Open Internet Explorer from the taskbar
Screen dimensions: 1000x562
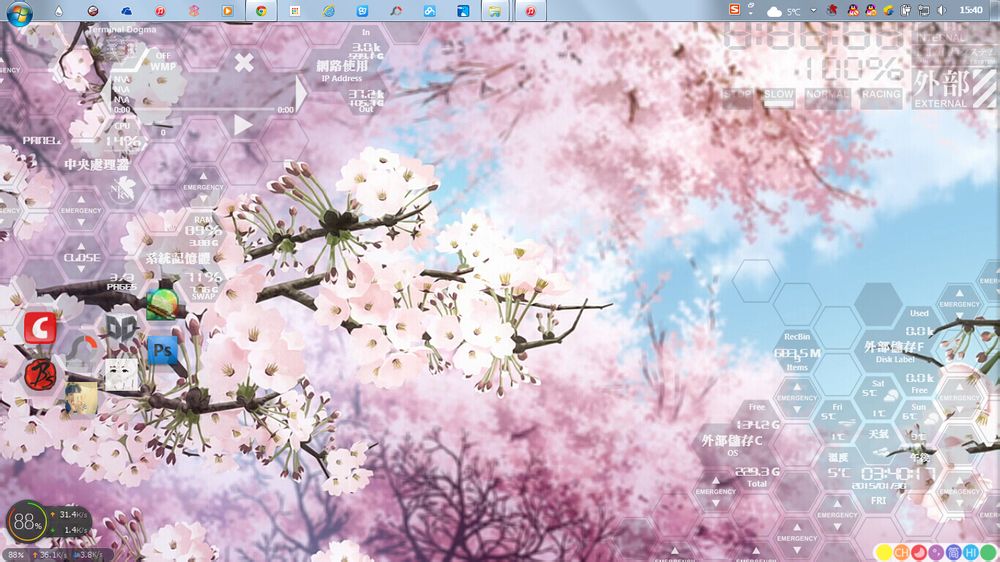(328, 11)
